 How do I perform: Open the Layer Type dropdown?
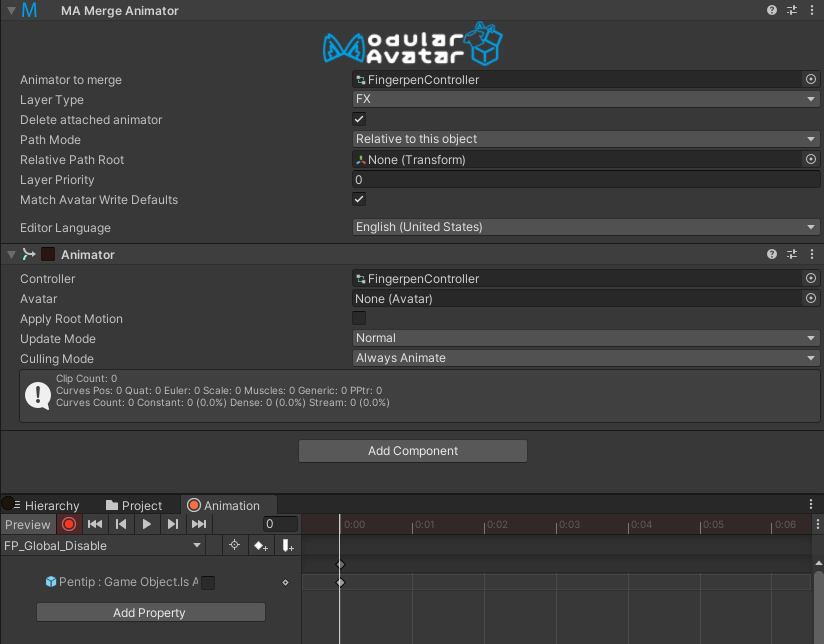pyautogui.click(x=586, y=99)
